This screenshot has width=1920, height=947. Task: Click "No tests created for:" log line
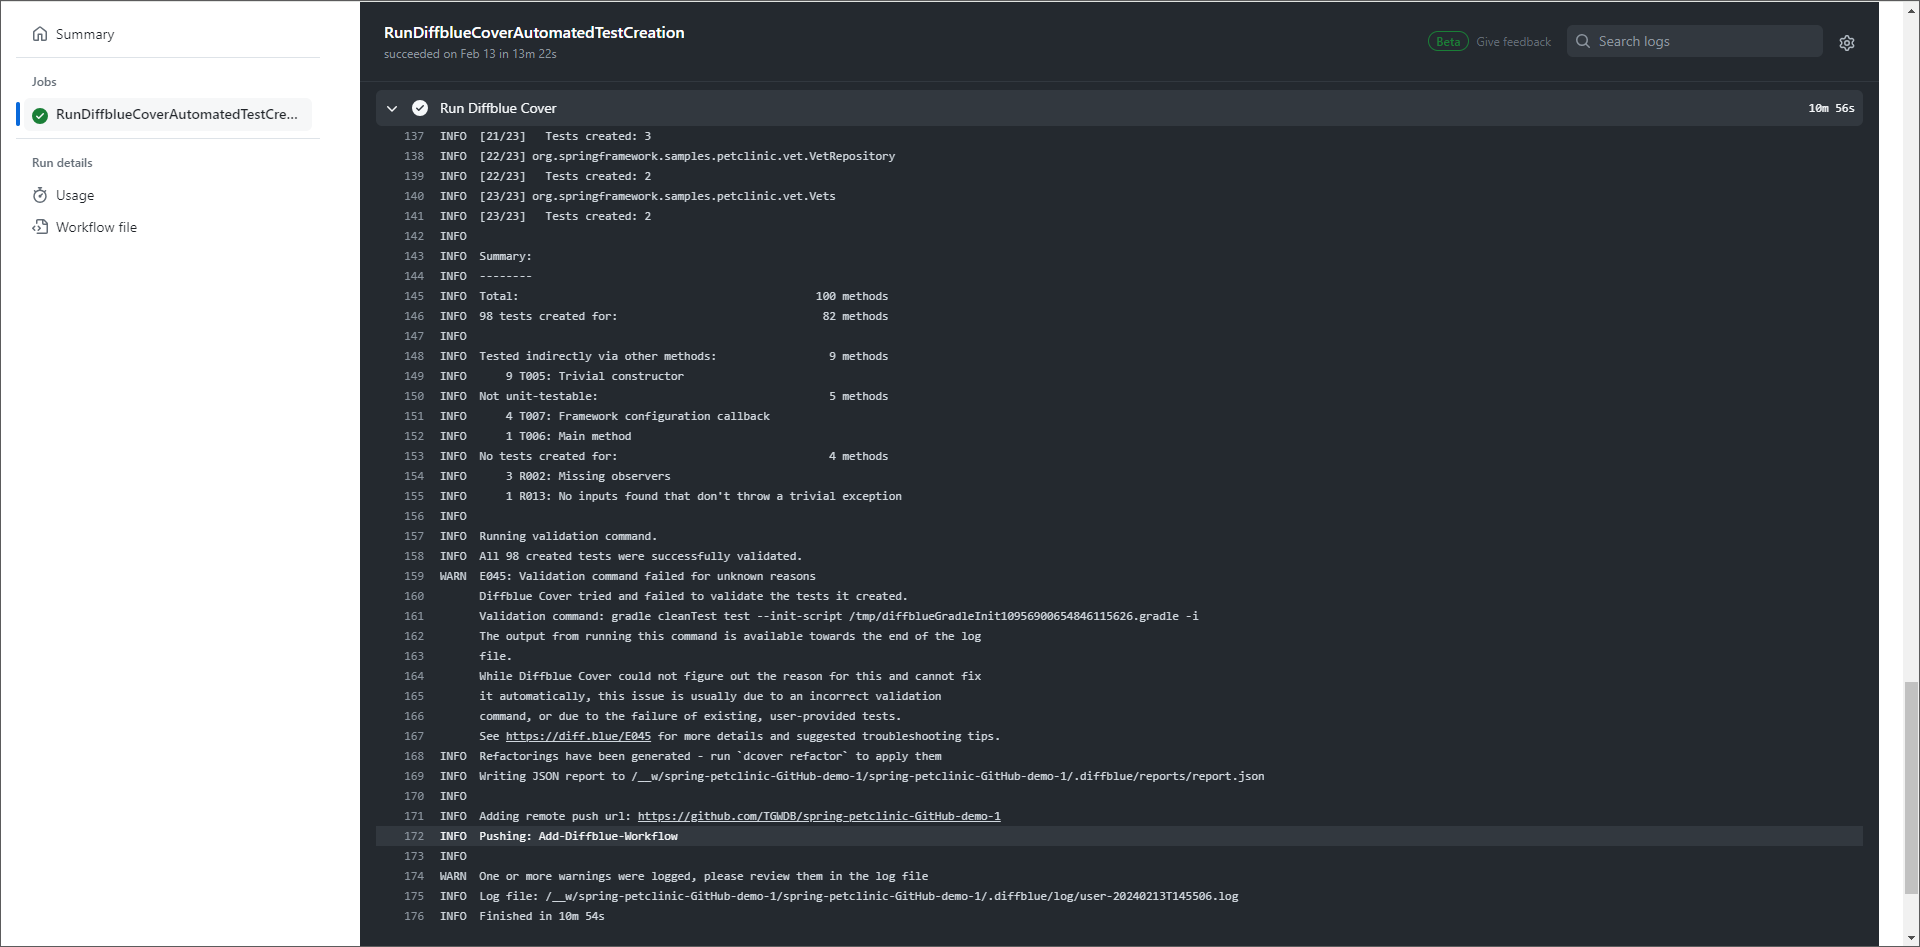[x=548, y=456]
